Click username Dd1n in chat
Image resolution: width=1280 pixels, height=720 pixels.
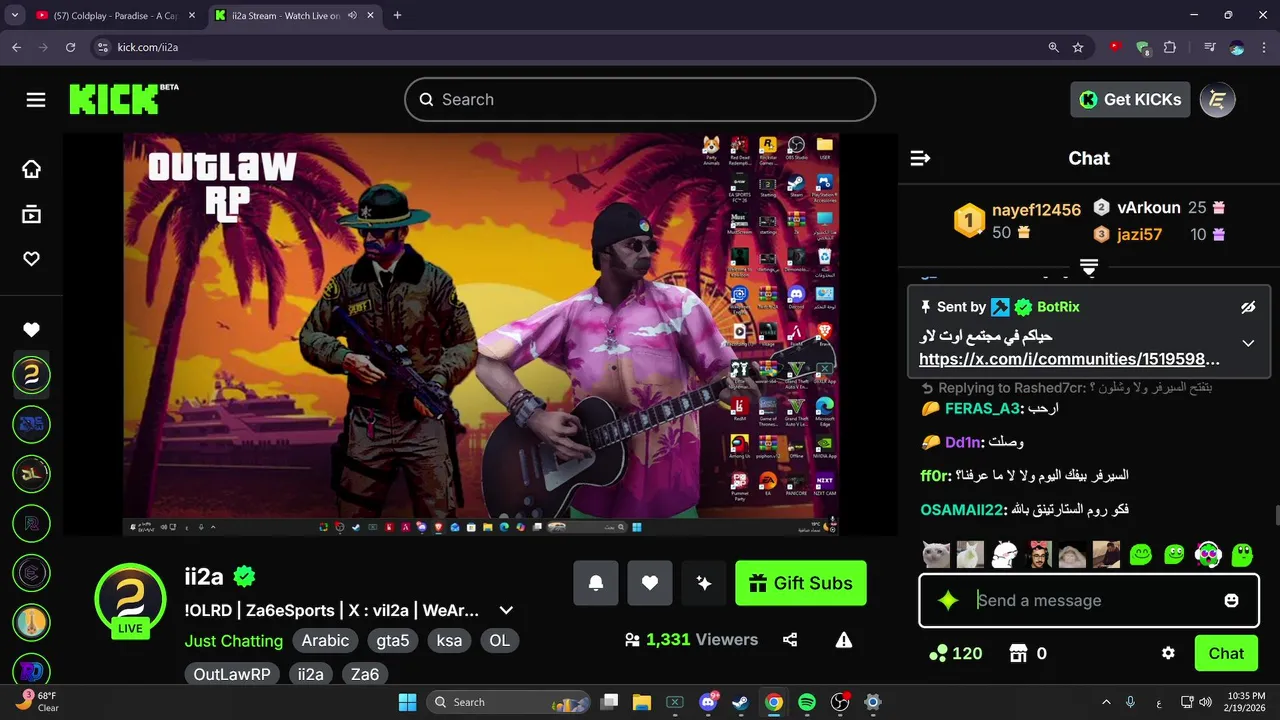point(964,442)
